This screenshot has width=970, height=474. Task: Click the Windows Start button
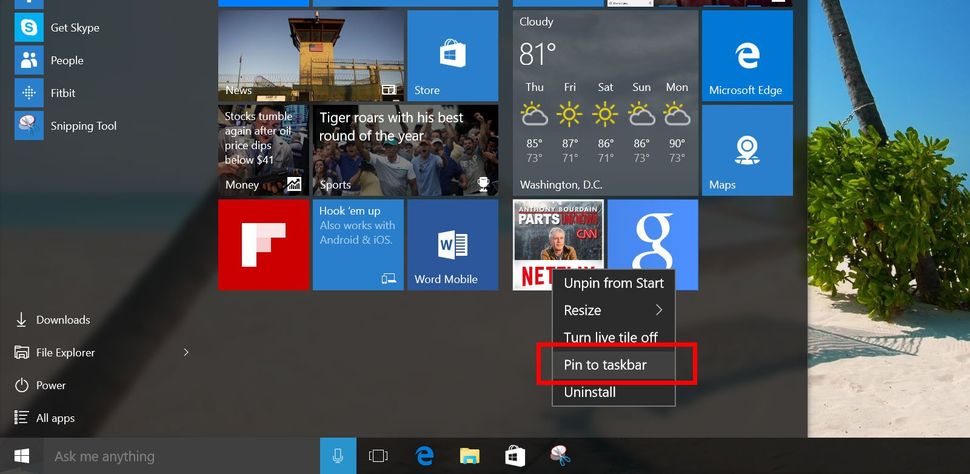coord(22,457)
